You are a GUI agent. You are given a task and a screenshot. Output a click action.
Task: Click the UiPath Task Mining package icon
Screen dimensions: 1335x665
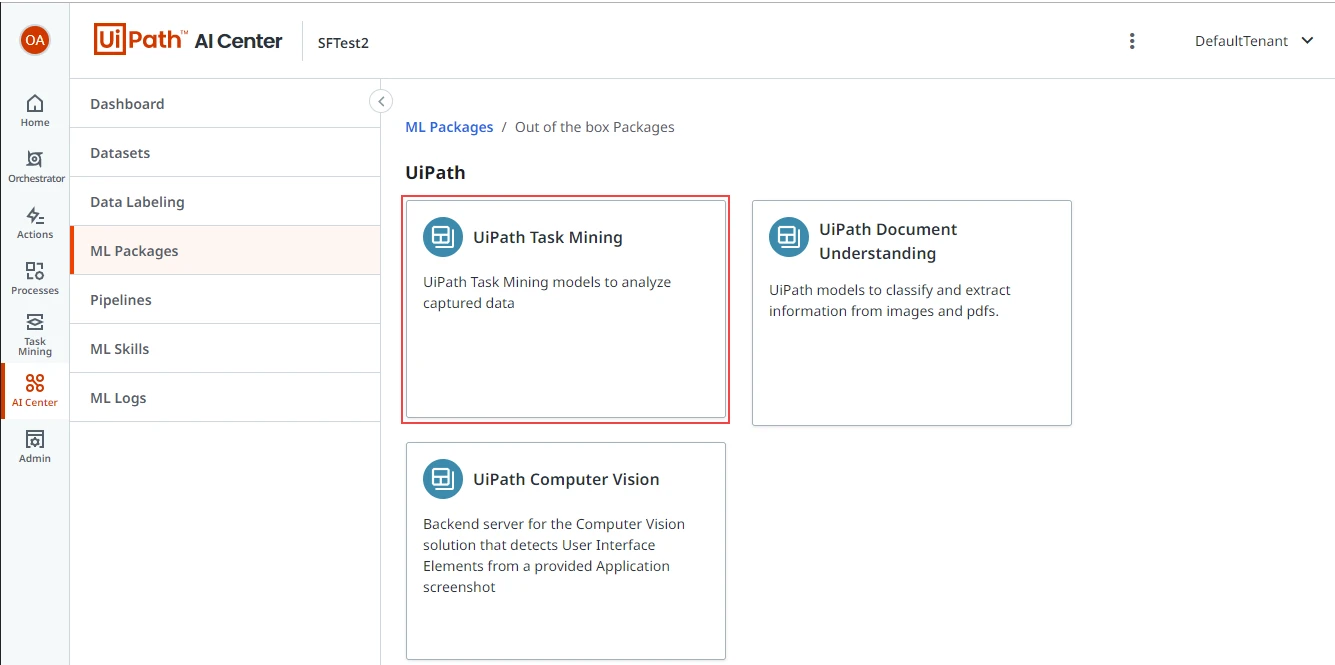pos(442,237)
